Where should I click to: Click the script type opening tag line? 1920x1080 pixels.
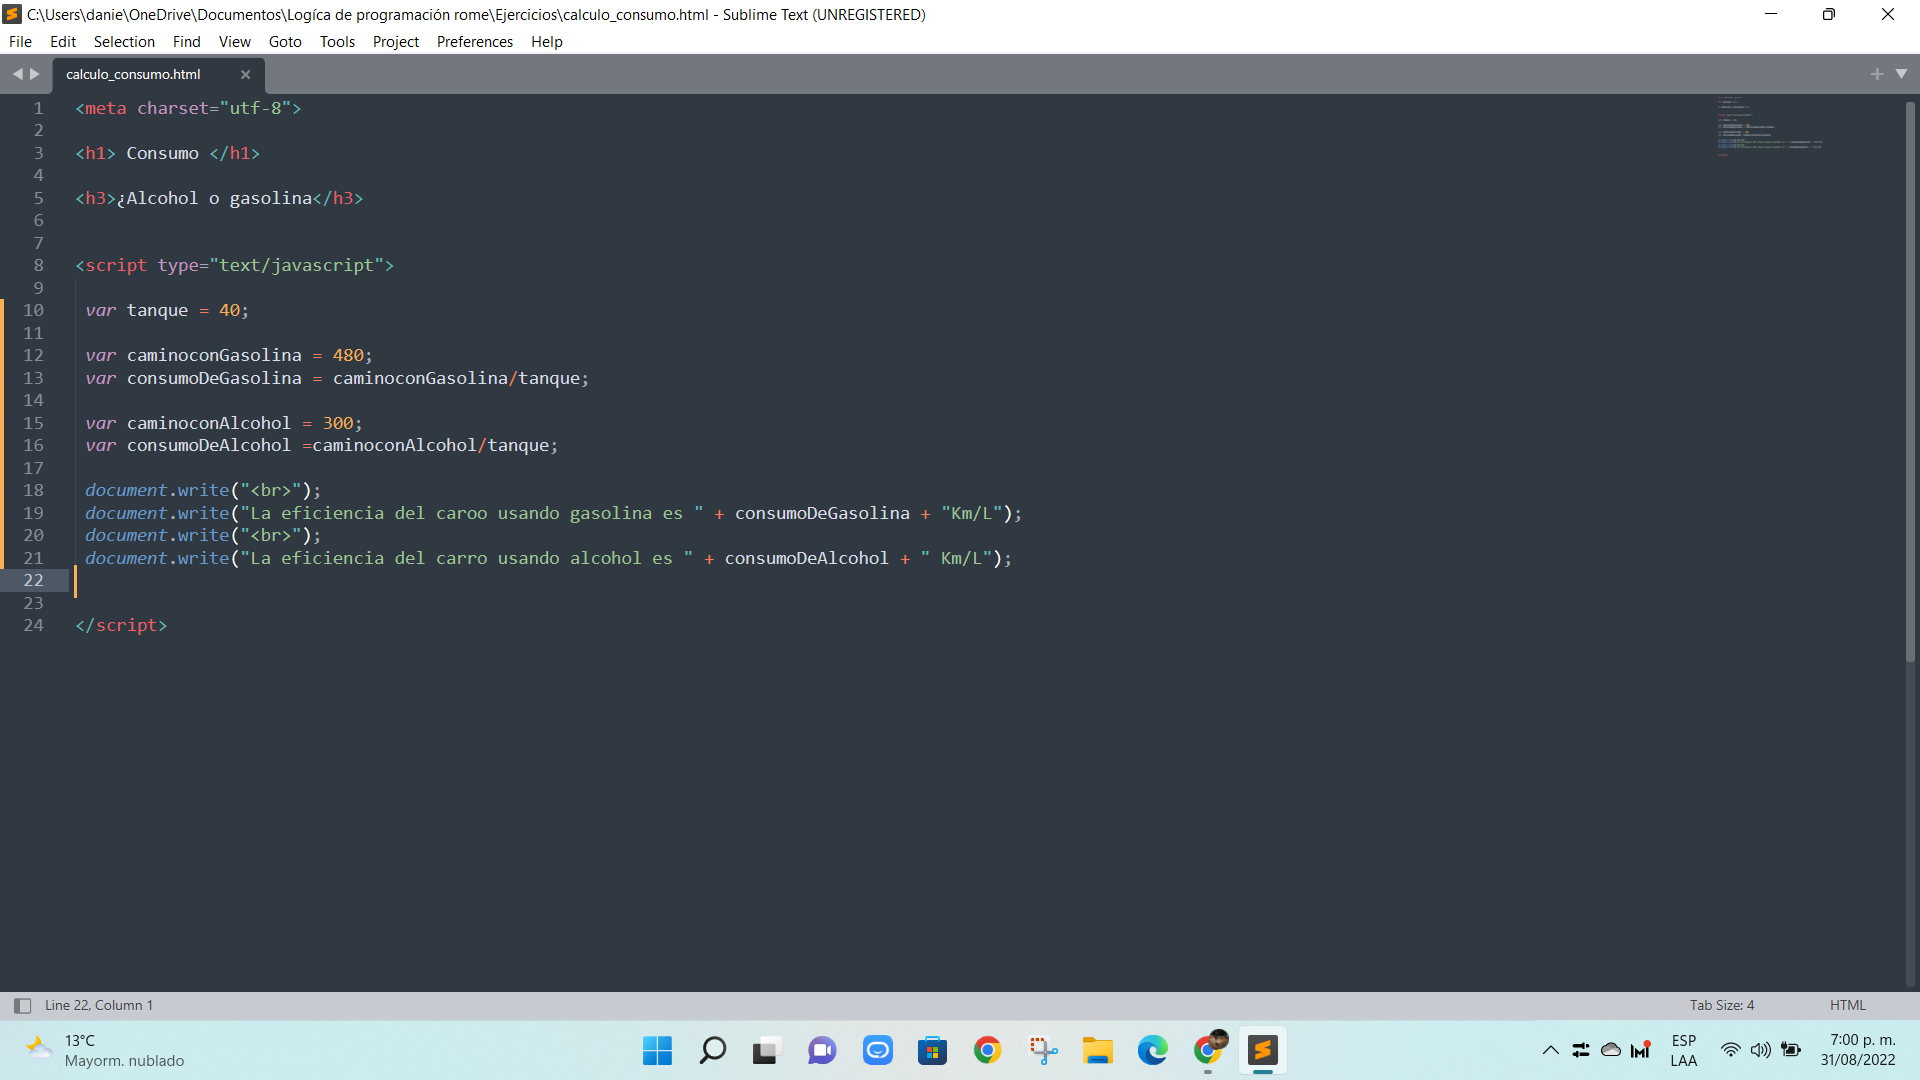coord(234,266)
